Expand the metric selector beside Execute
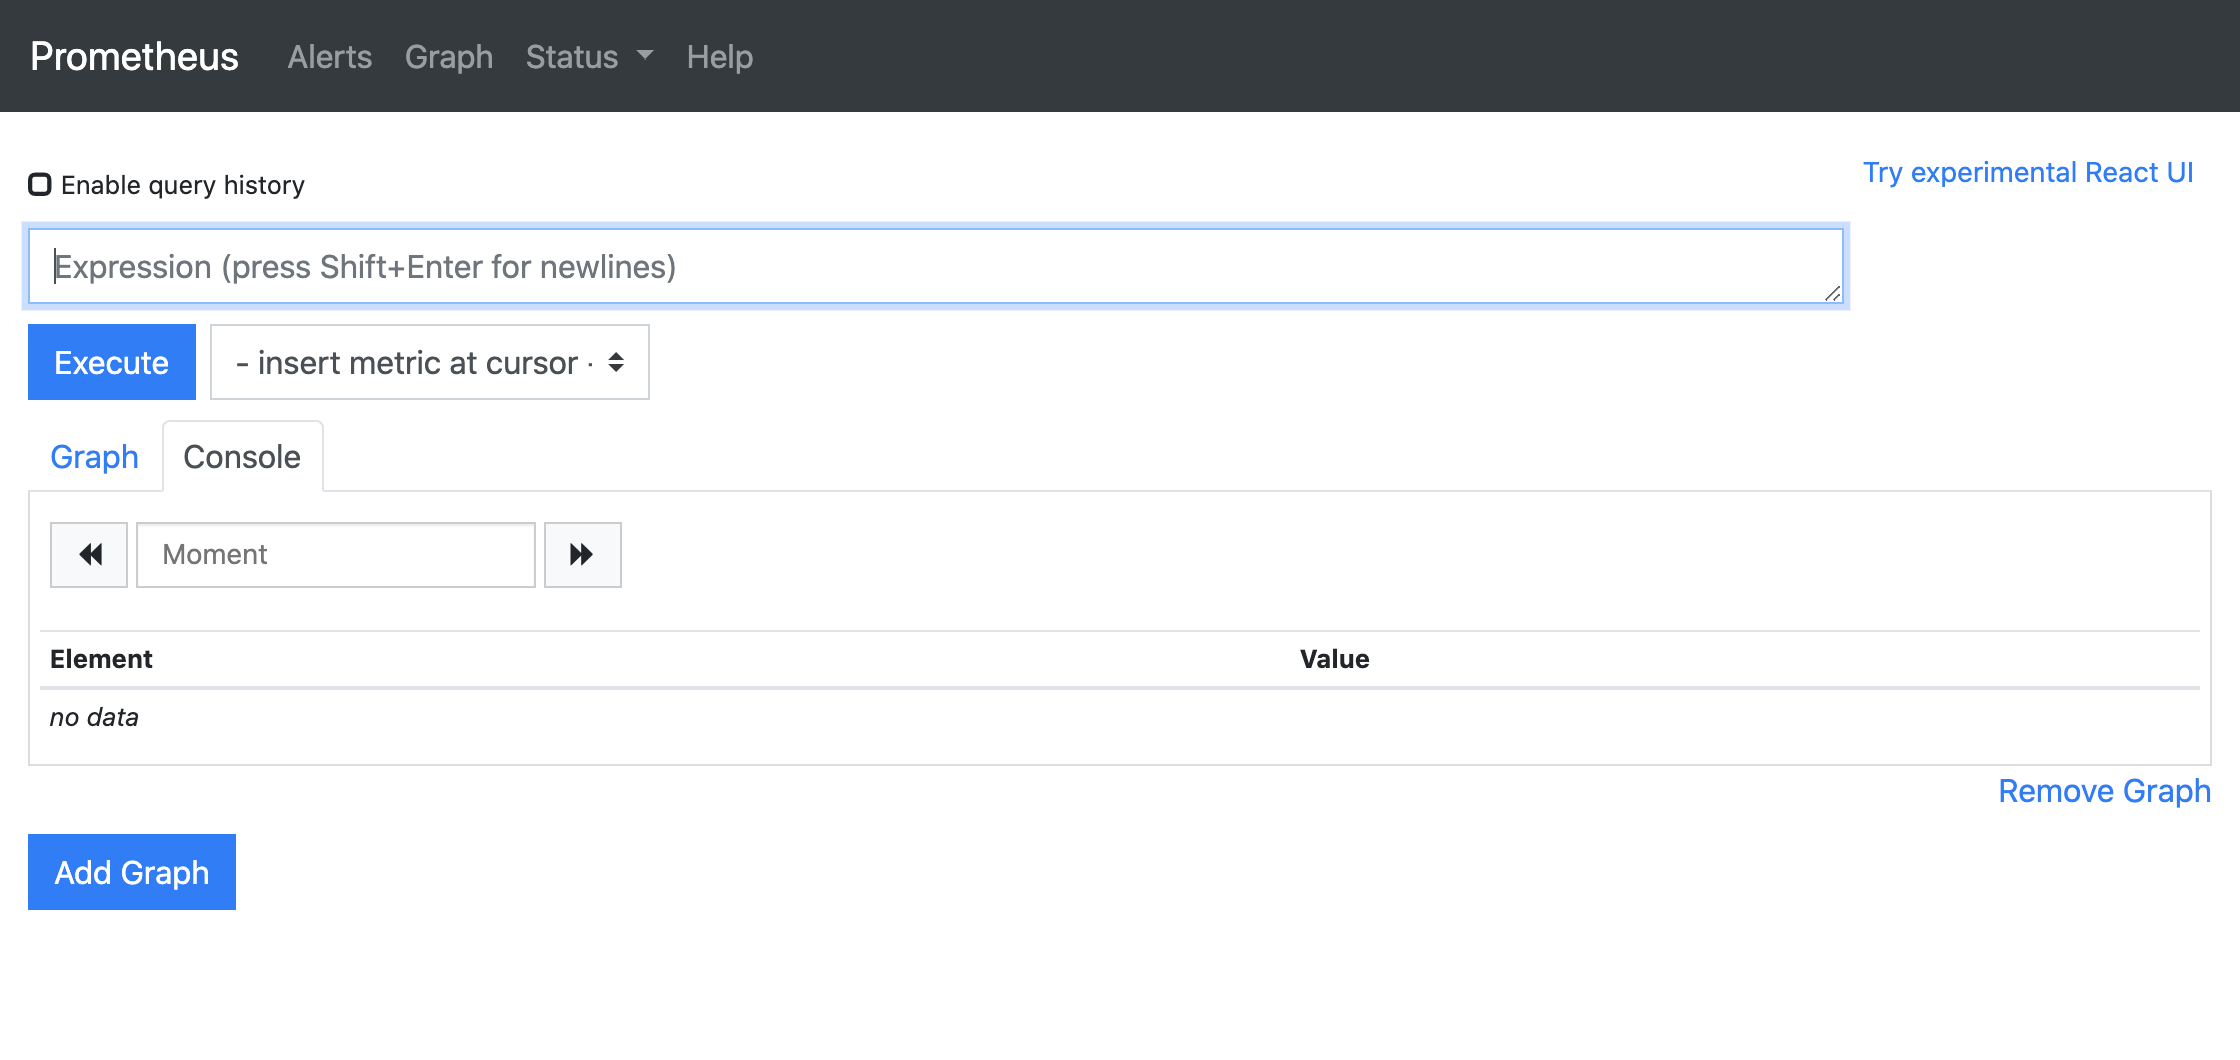 point(429,362)
